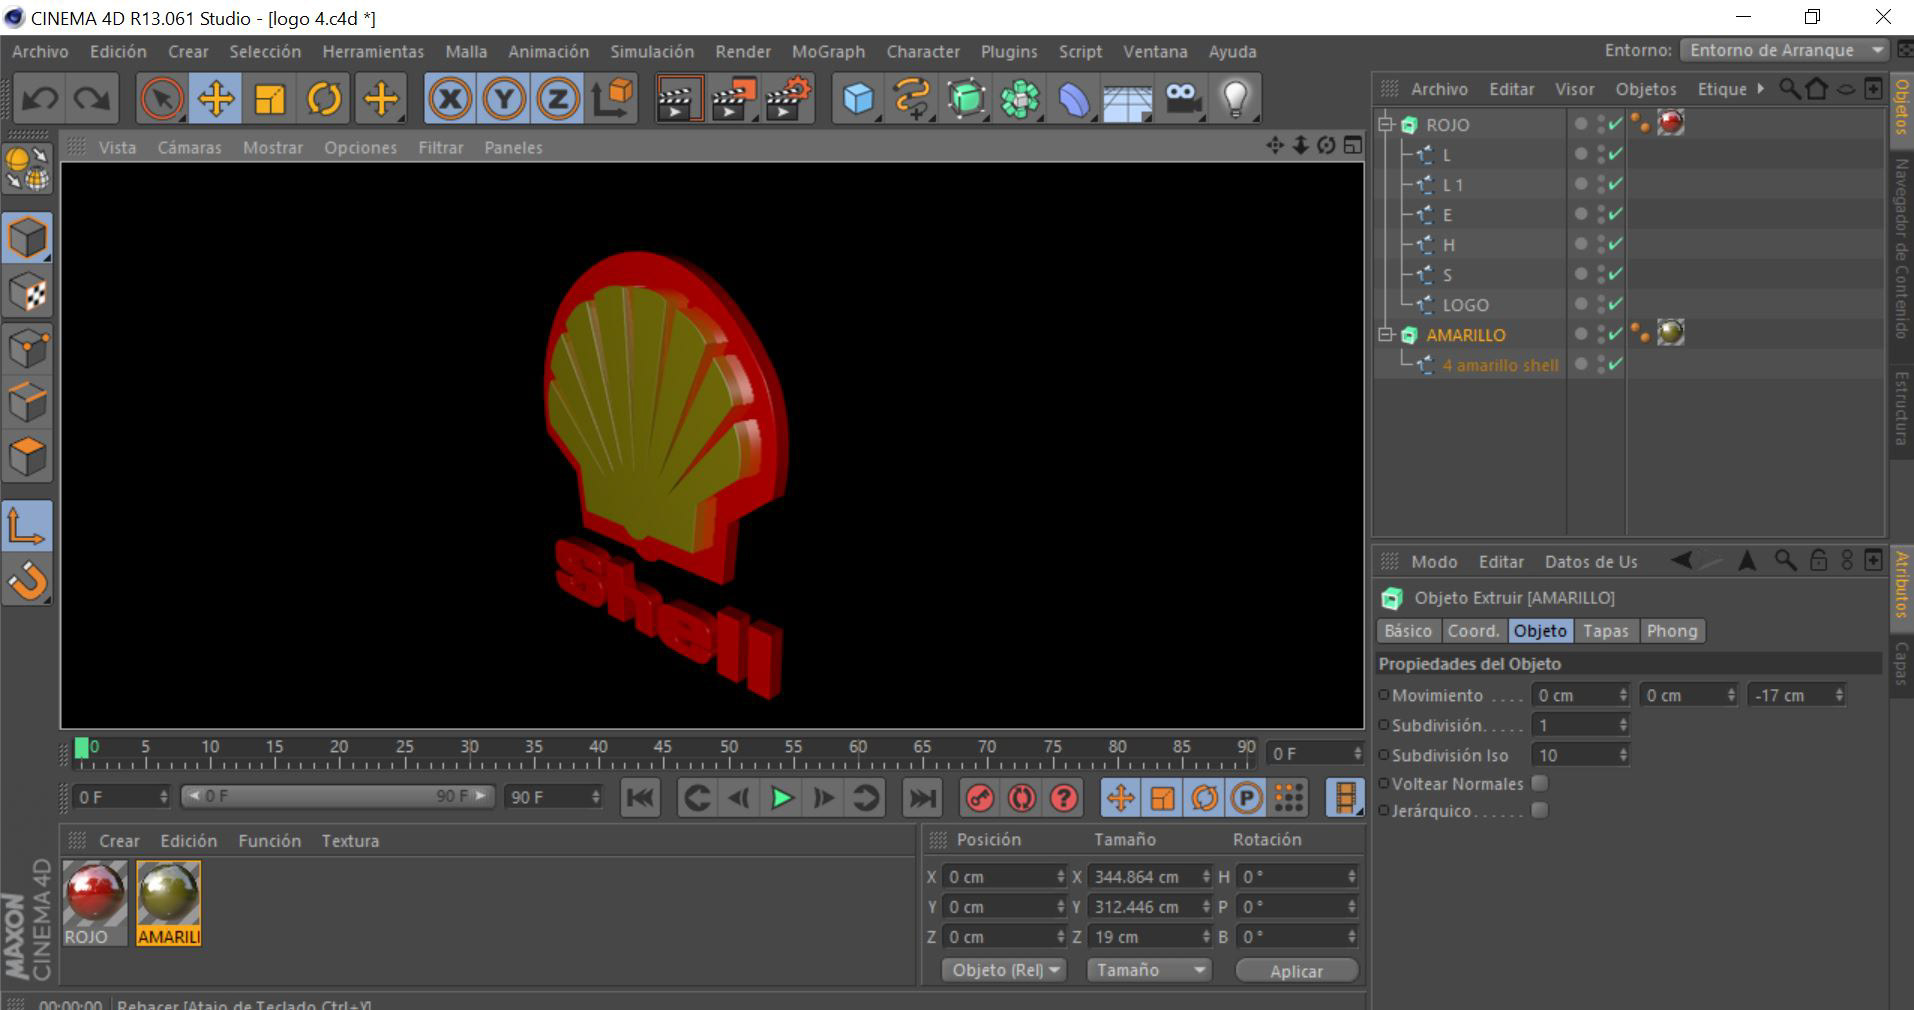
Task: Switch to Polygons mode
Action: coord(27,458)
